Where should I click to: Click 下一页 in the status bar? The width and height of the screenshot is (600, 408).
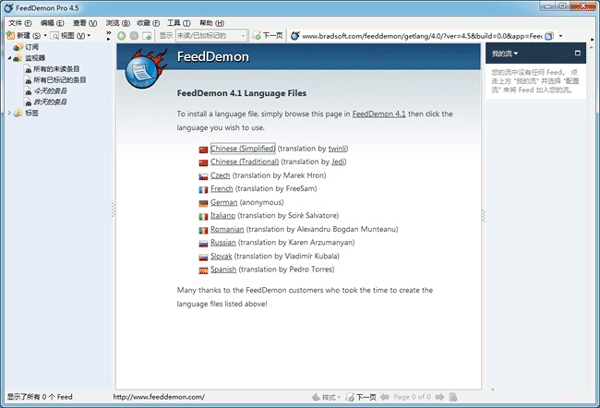(x=361, y=397)
